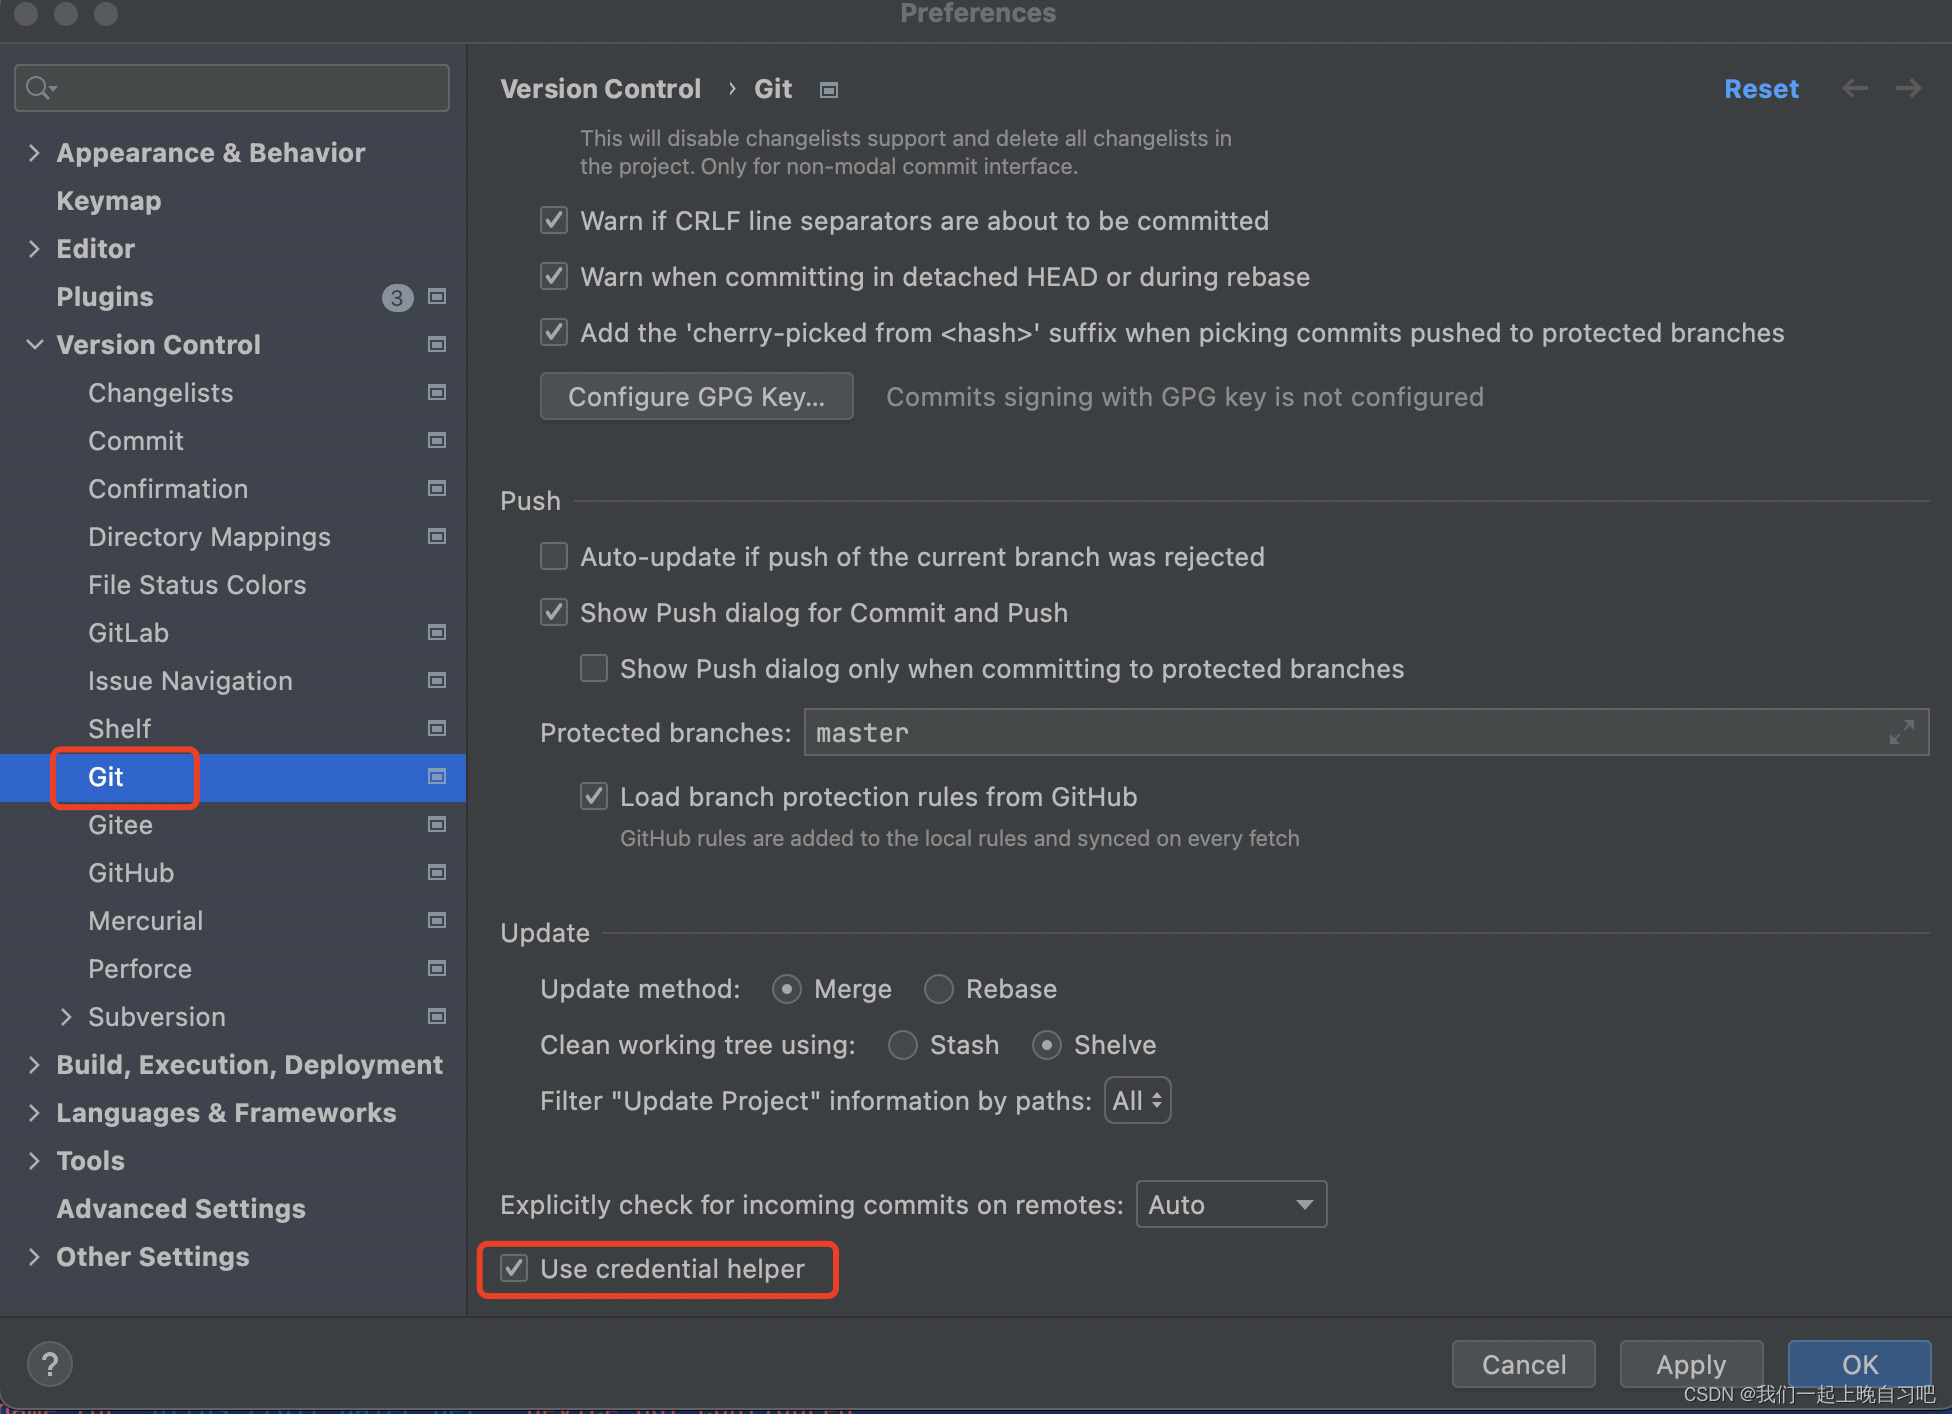Click the settings icon next to the Commit tree item

437,440
